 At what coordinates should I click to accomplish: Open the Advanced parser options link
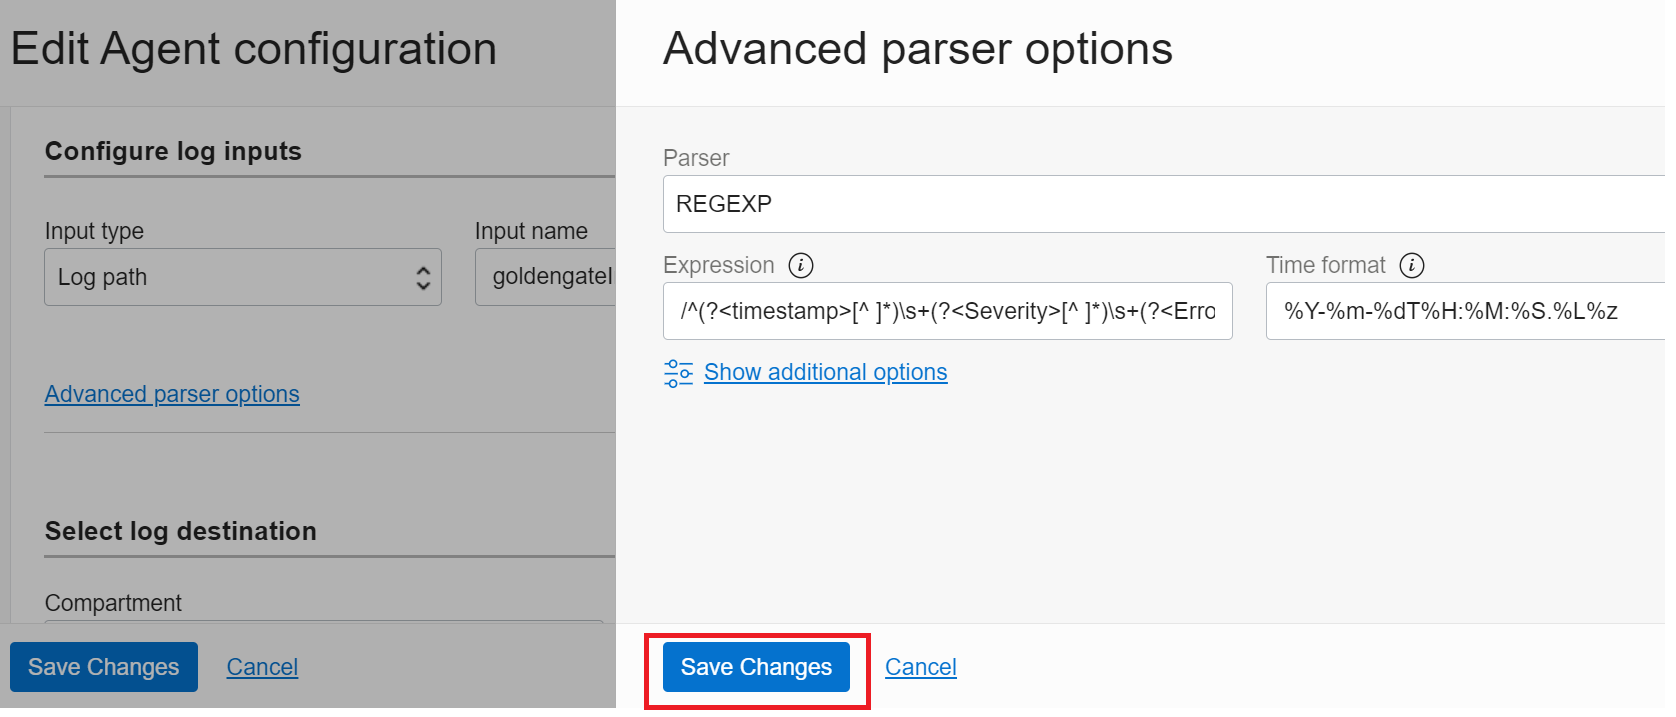pyautogui.click(x=172, y=394)
